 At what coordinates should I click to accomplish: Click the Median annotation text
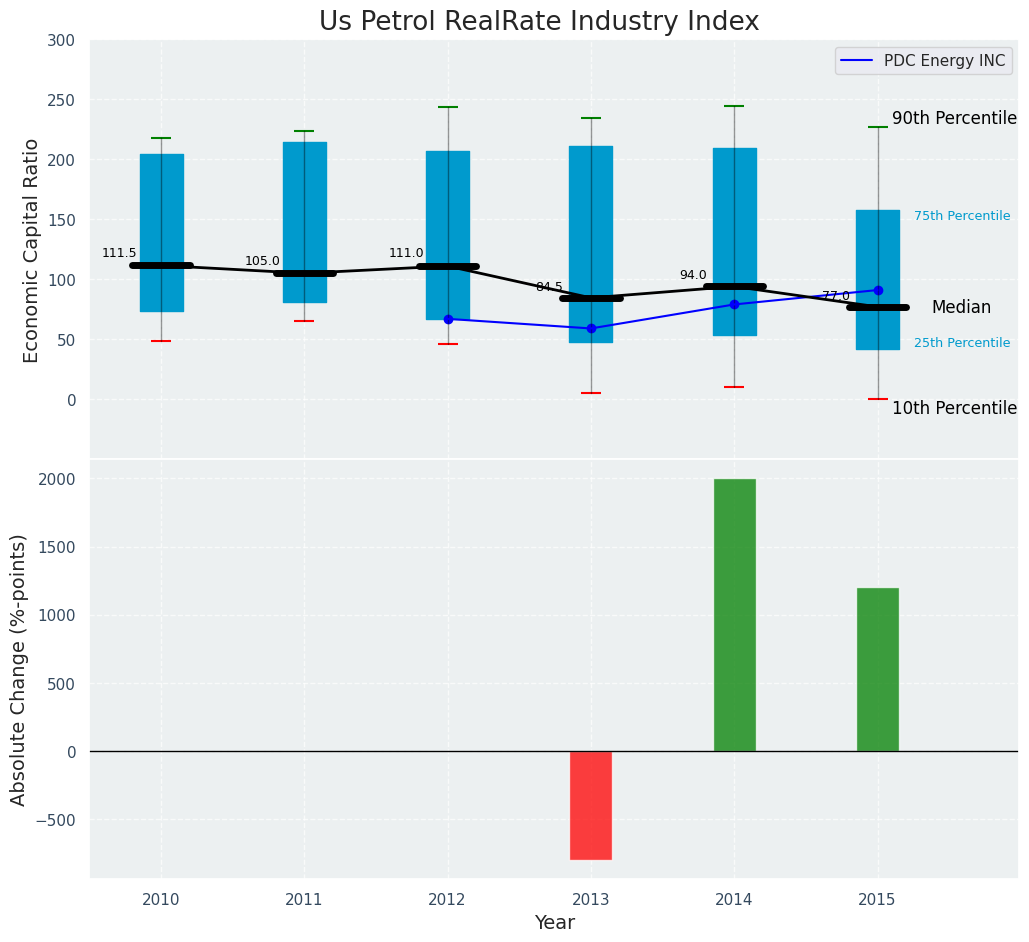click(x=961, y=308)
